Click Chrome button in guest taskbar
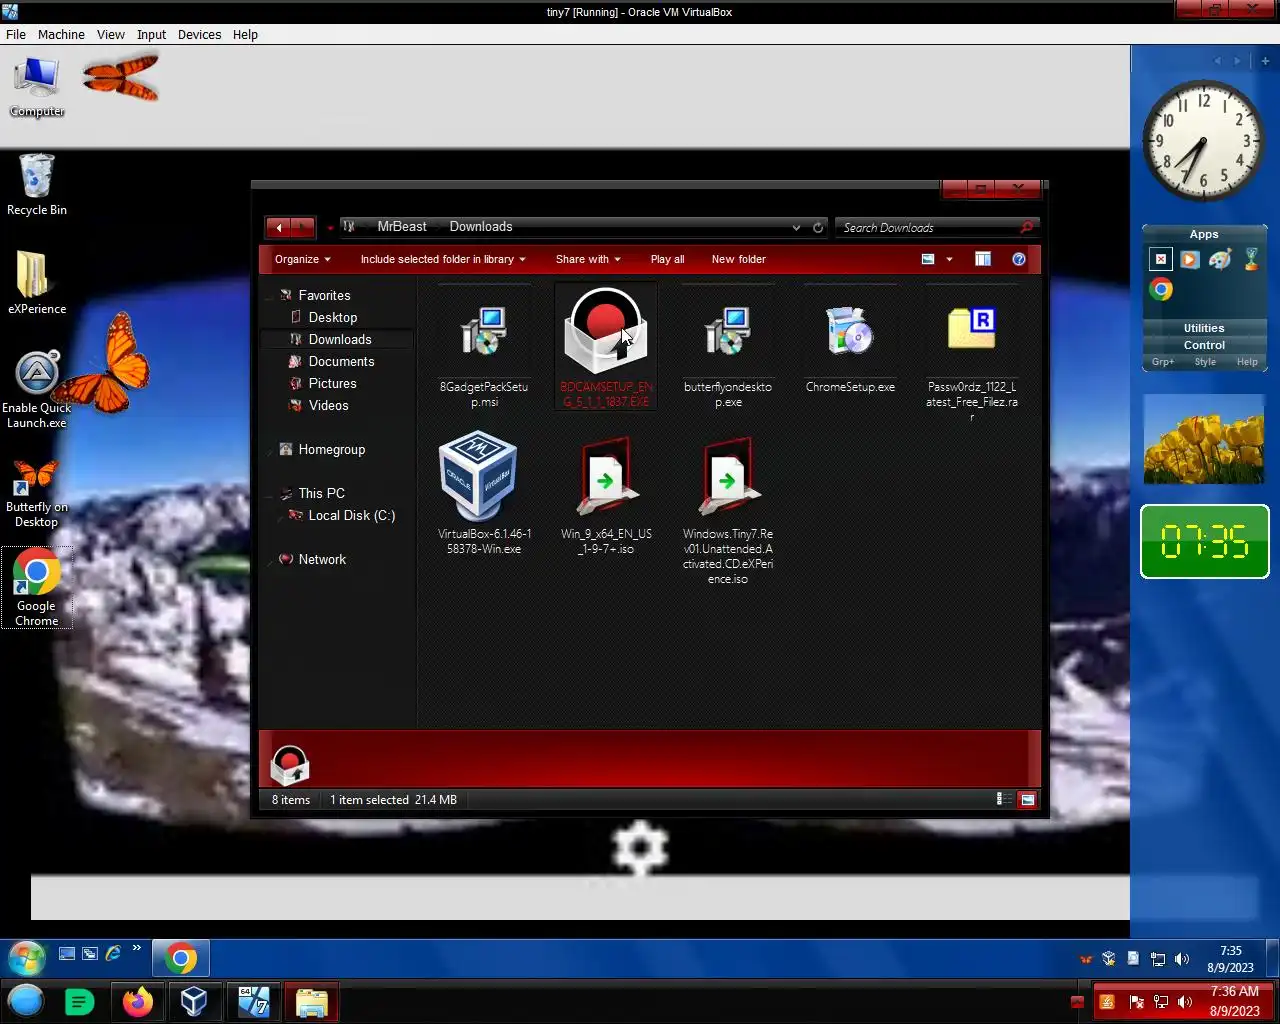 click(181, 958)
